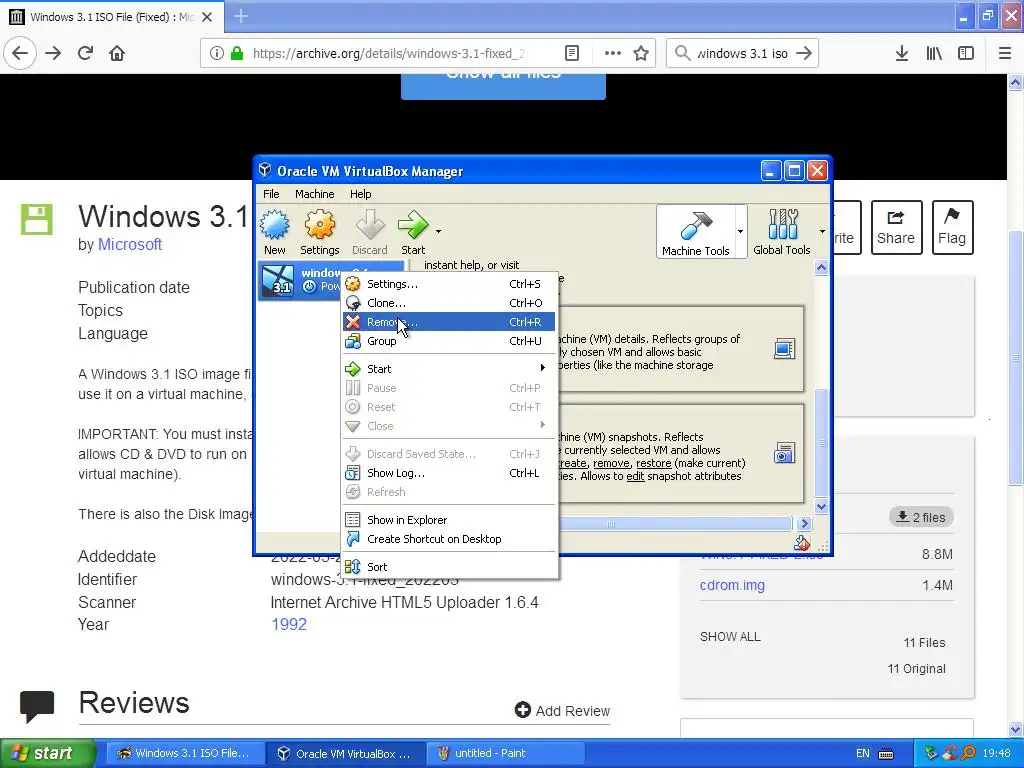This screenshot has height=768, width=1024.
Task: Click the horizontal scroll right arrow in VirtualBox
Action: click(804, 524)
